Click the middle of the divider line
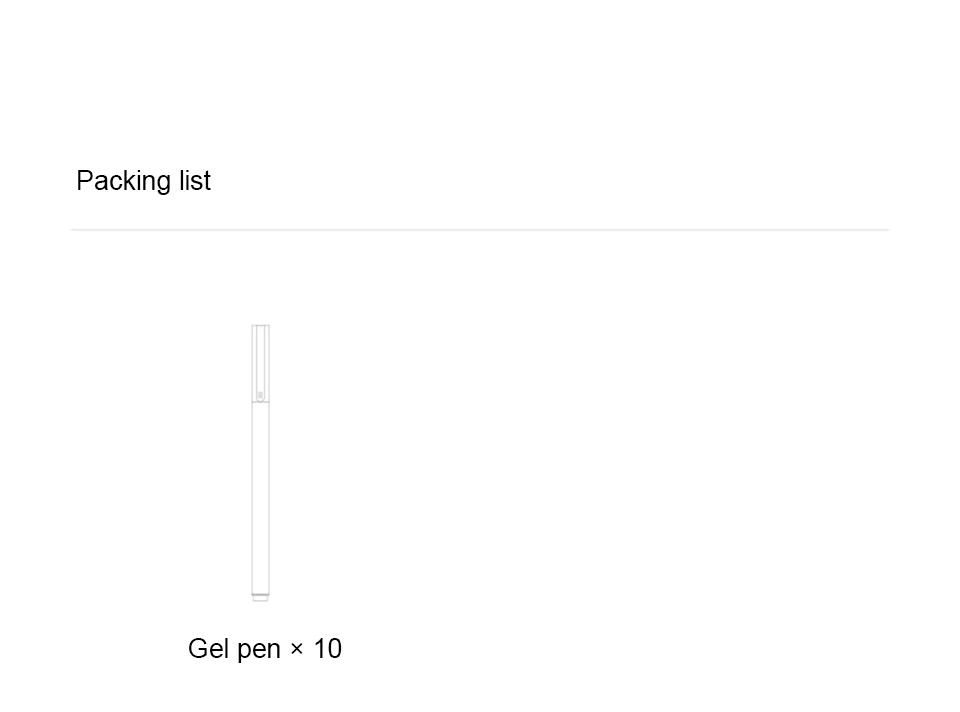The width and height of the screenshot is (960, 712). pos(480,230)
